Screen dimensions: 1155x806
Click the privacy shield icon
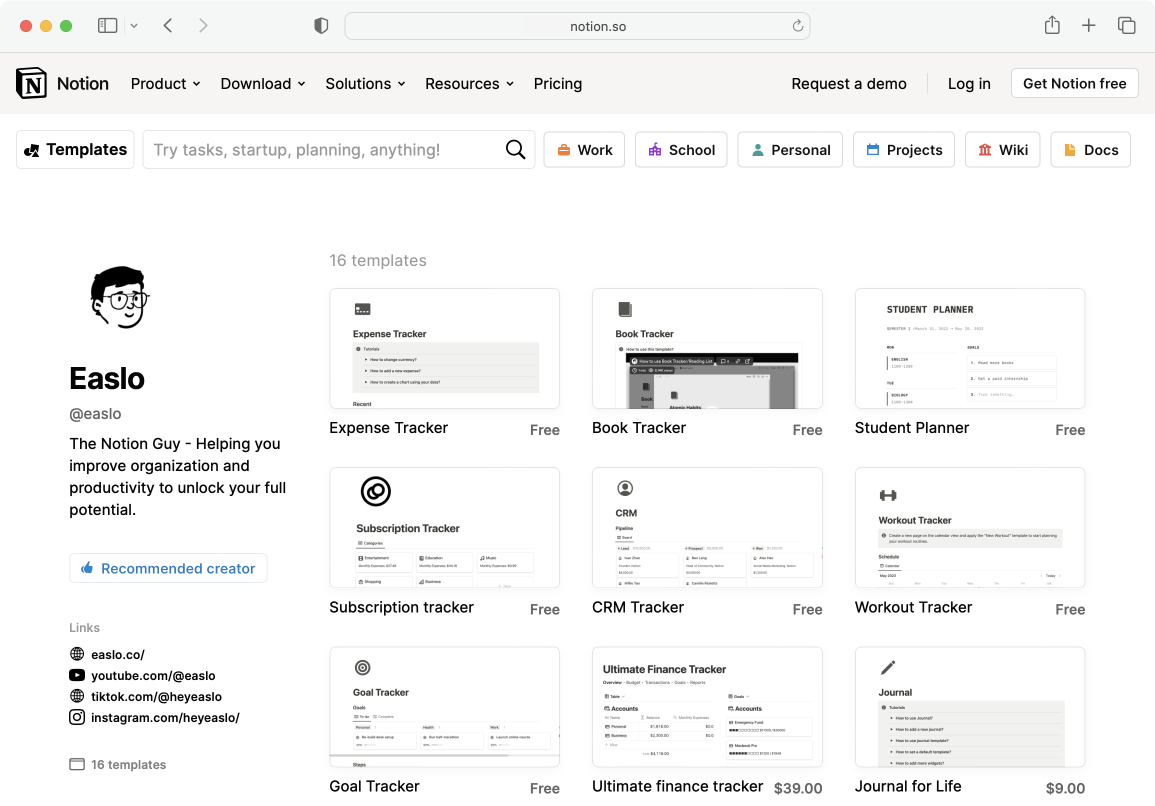(x=321, y=26)
